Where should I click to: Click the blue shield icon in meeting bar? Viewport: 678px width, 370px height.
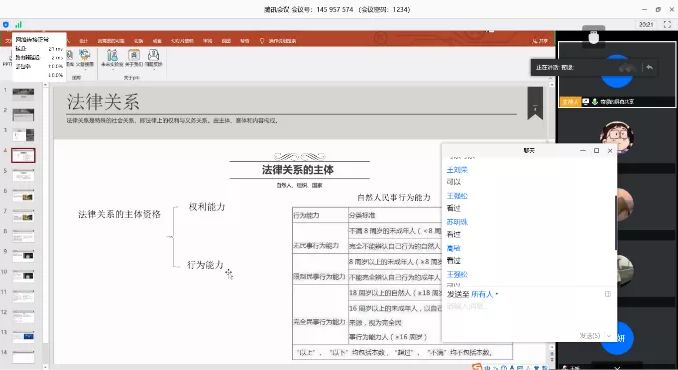coord(6,25)
